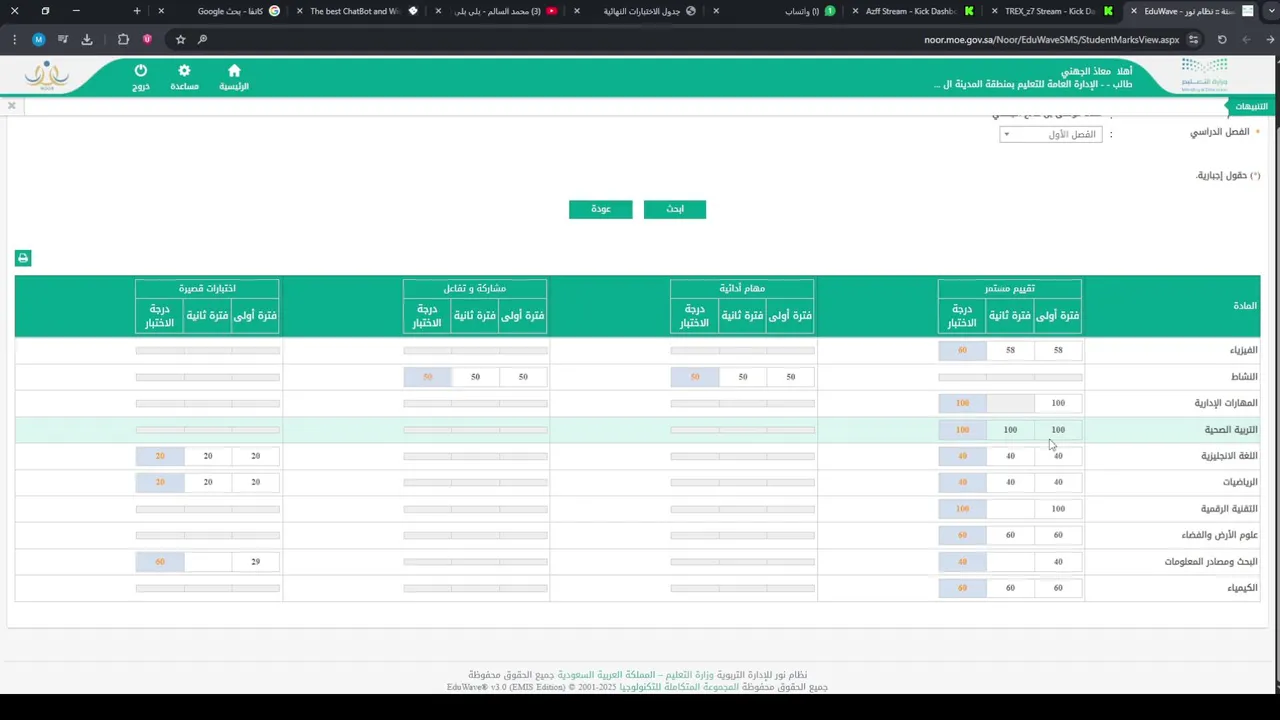Open the browser three-dot menu
Image resolution: width=1280 pixels, height=720 pixels.
click(x=14, y=39)
